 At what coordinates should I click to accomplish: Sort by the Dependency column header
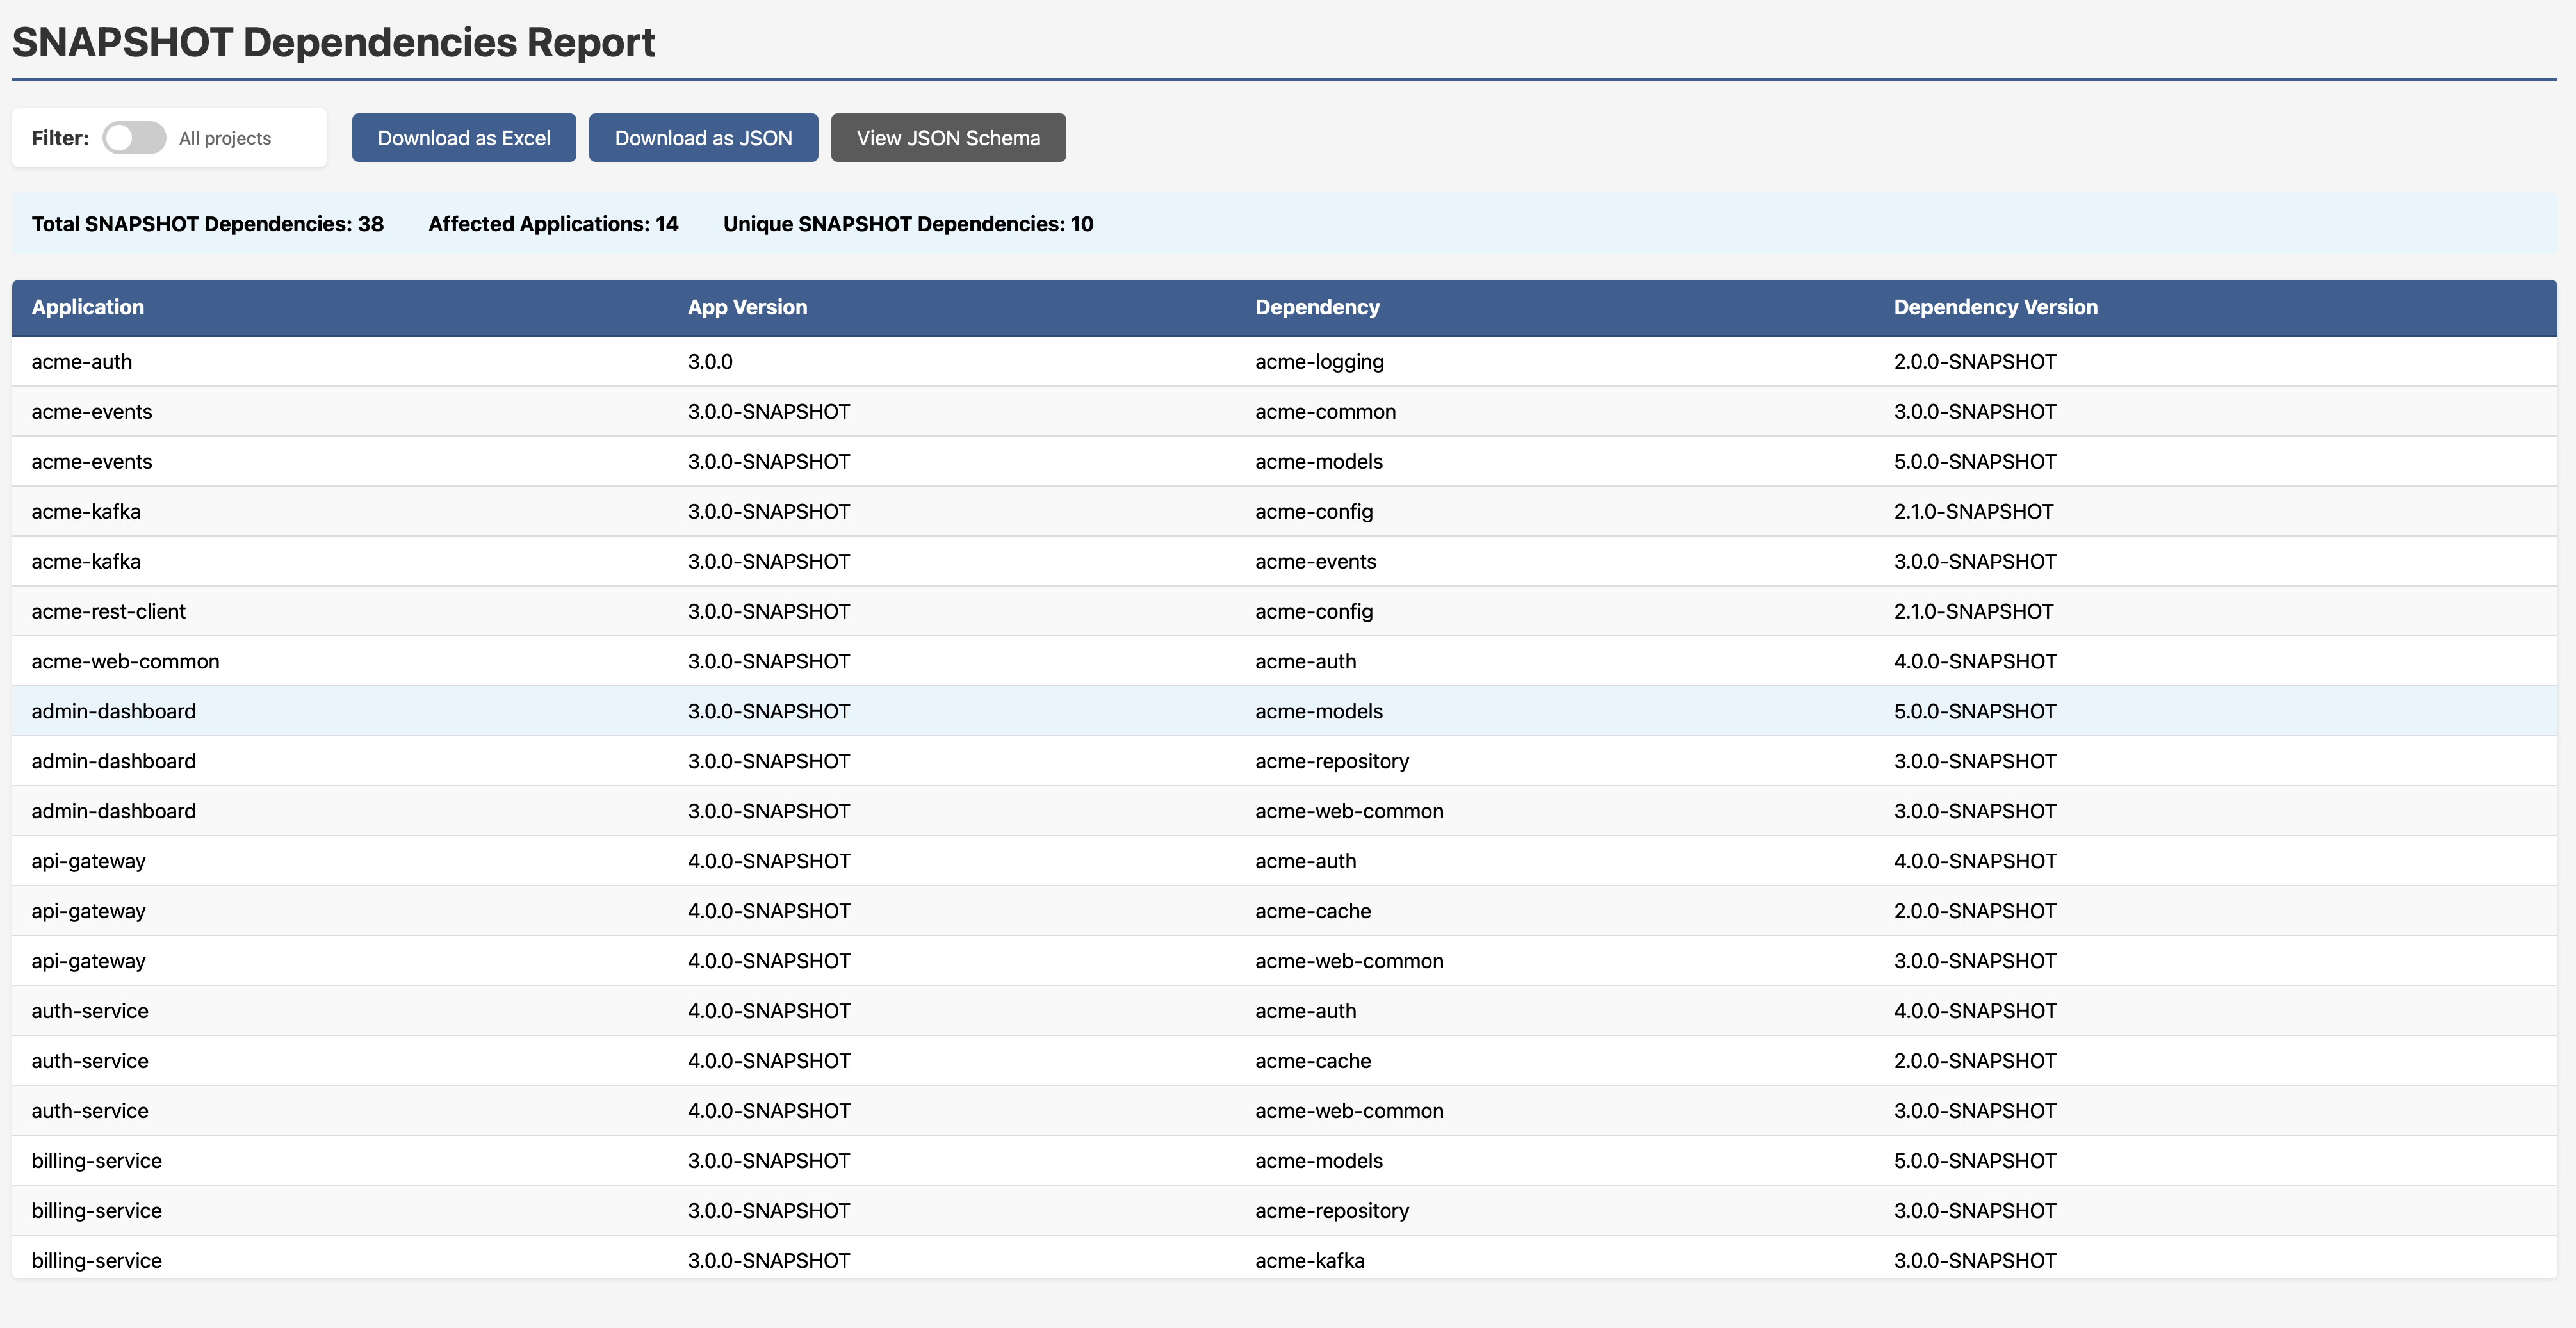pos(1317,307)
